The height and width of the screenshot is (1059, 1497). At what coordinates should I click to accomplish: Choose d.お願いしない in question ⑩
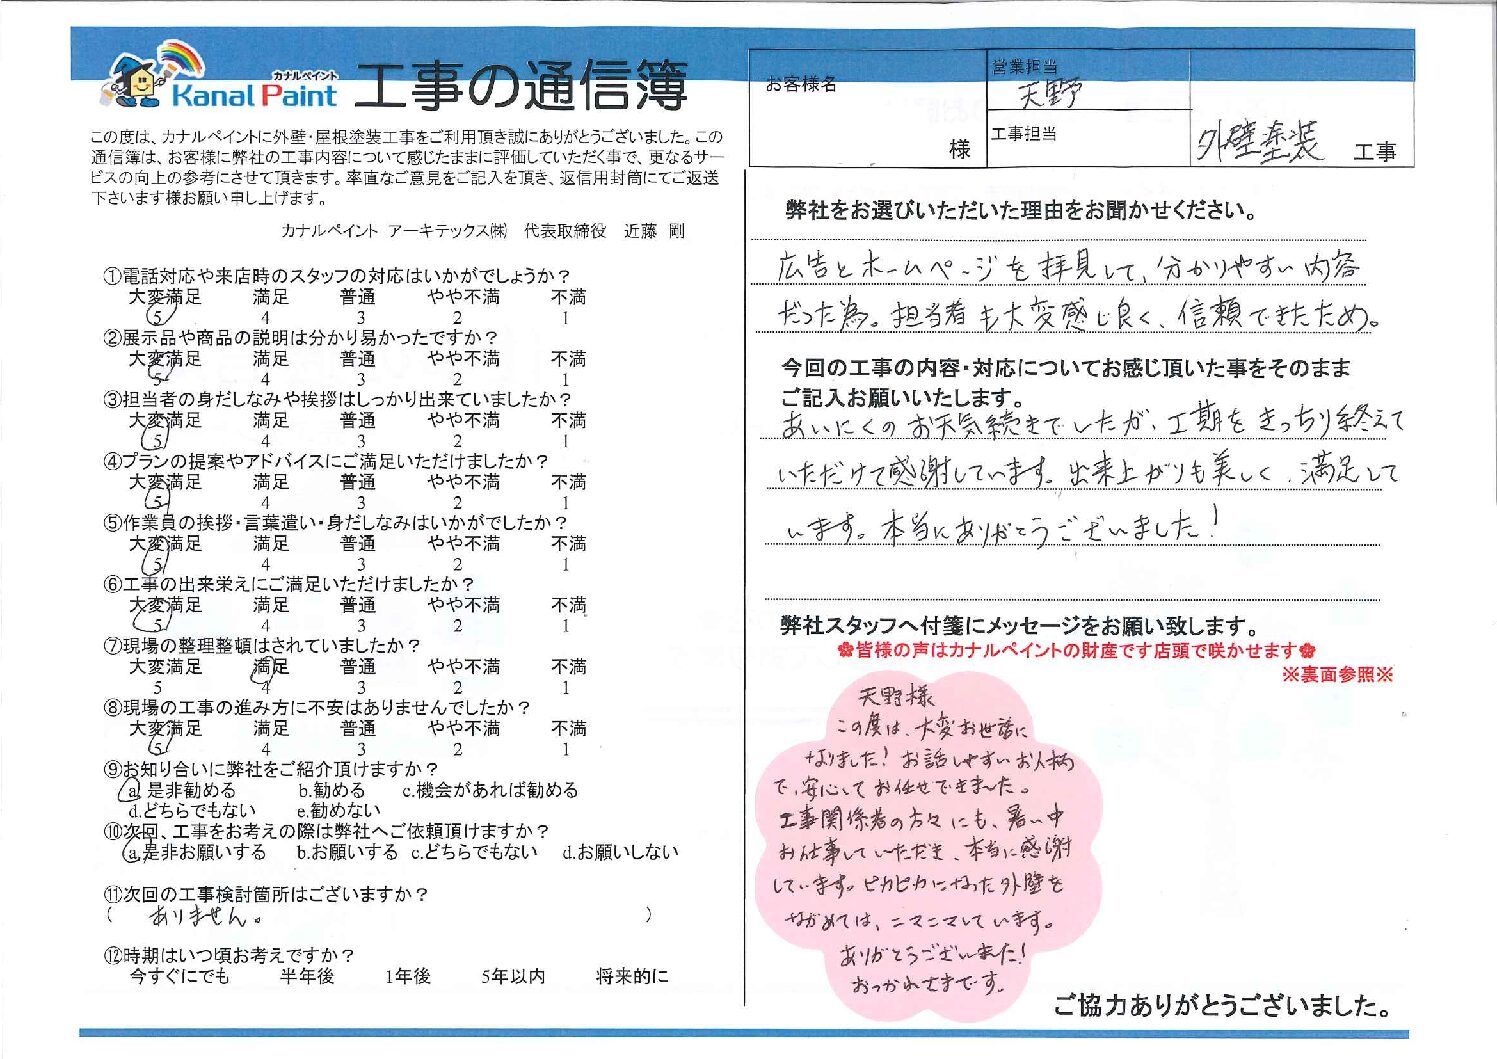(x=620, y=852)
